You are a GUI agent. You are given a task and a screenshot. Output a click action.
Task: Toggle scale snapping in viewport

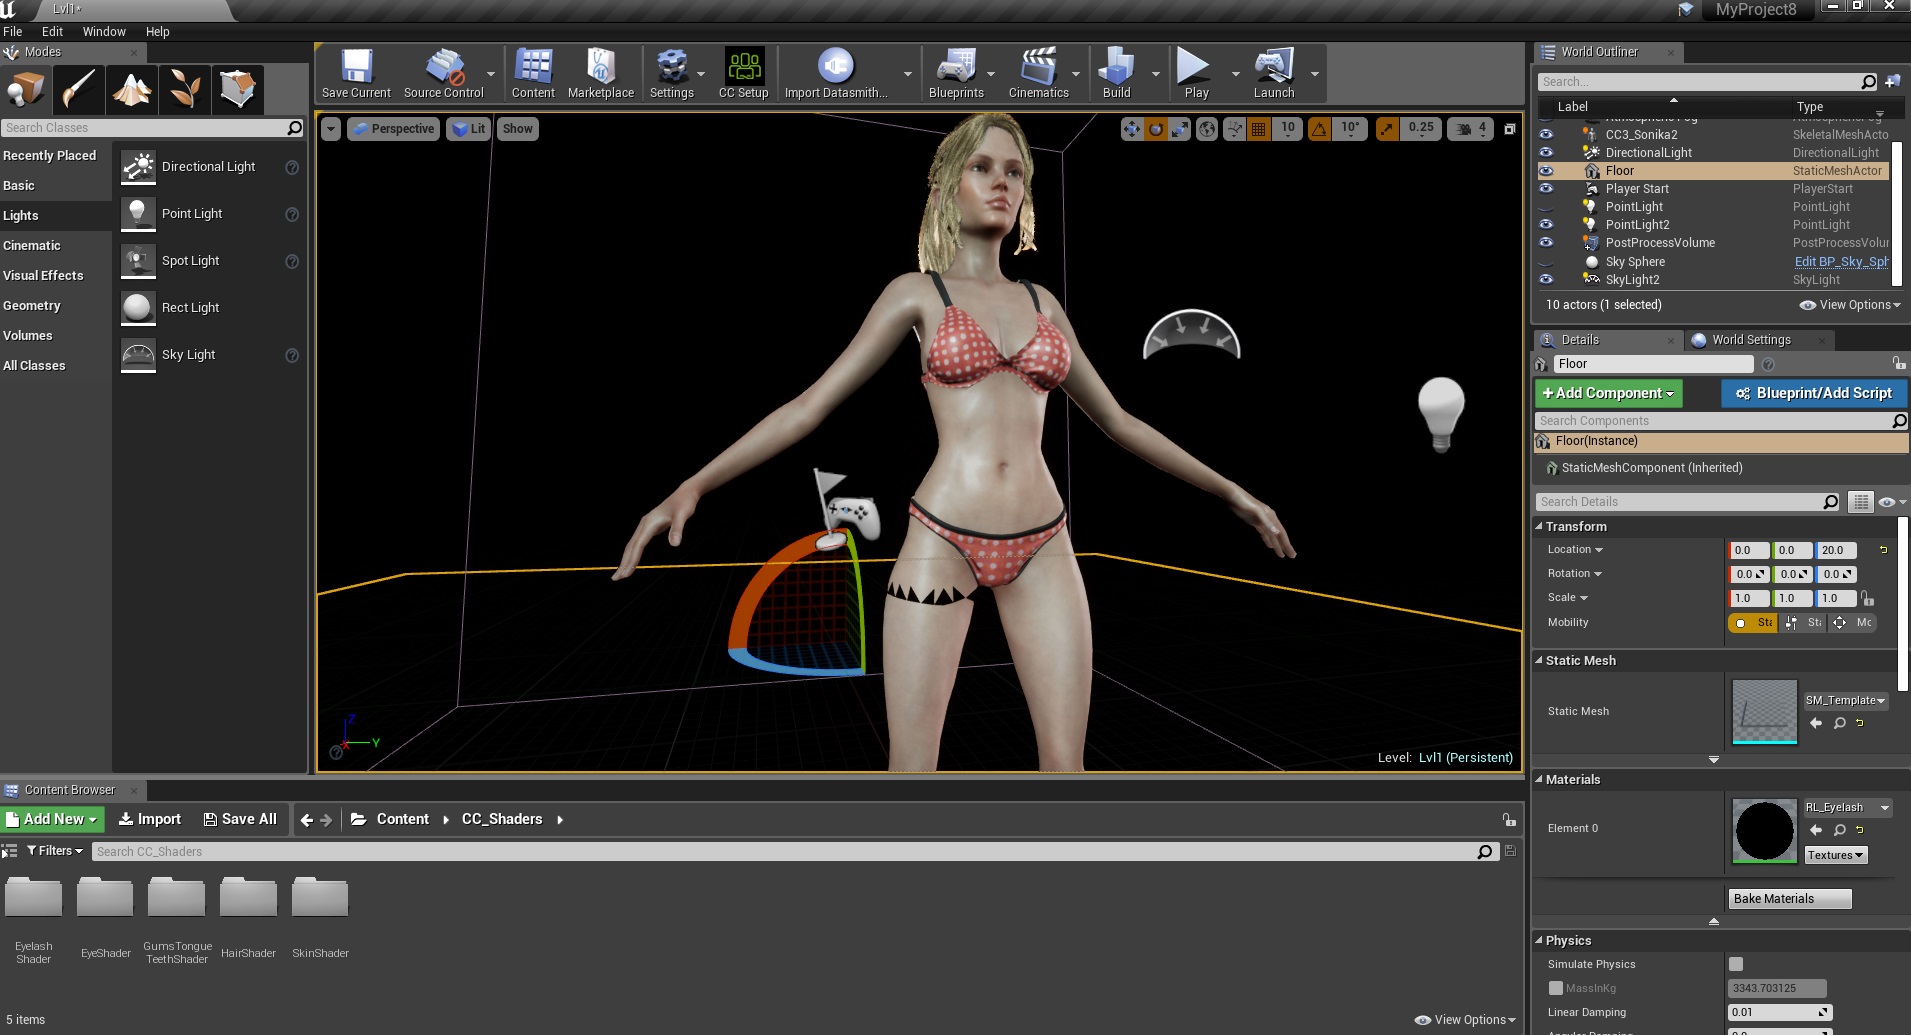click(x=1387, y=129)
